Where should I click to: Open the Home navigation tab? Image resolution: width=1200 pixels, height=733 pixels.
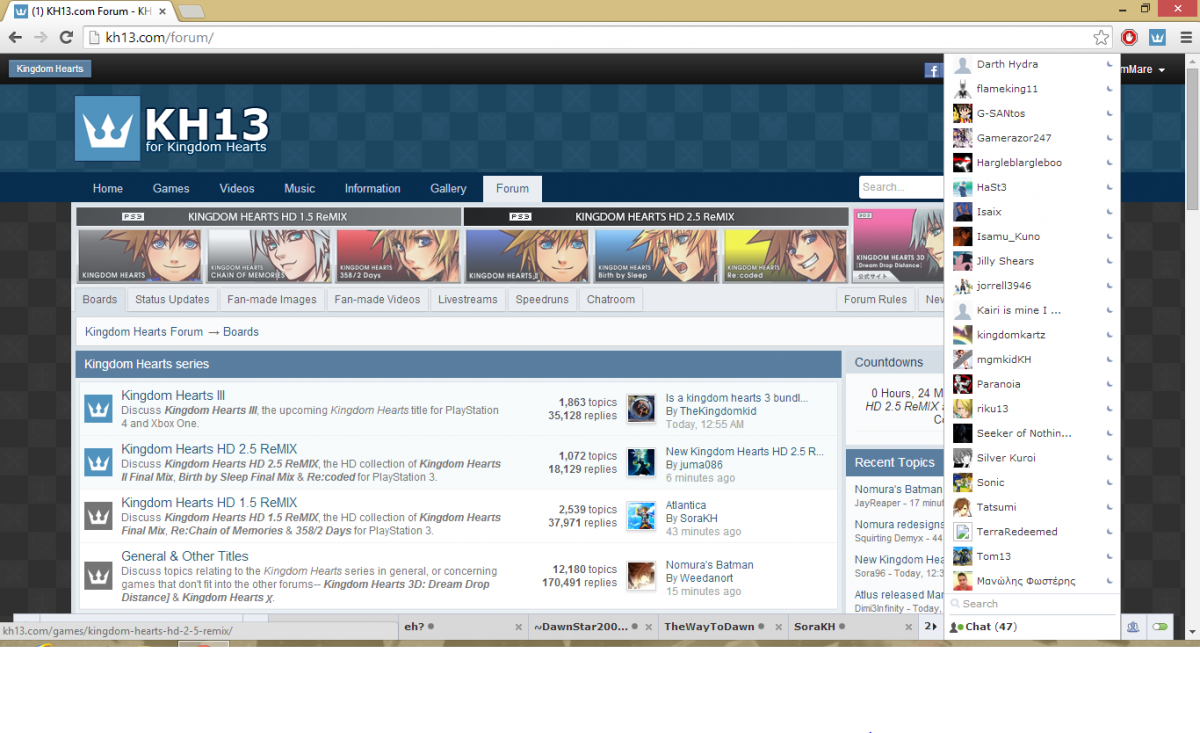click(108, 188)
